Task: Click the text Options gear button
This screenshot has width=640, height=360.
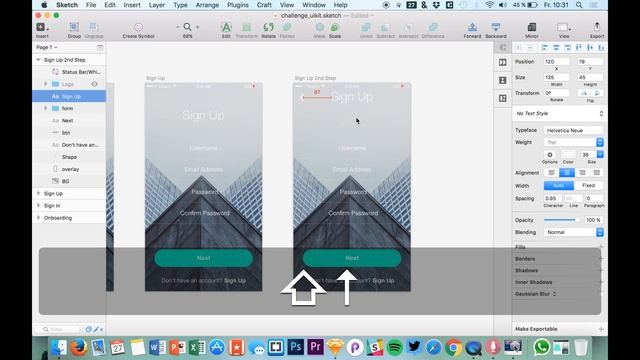Action: pyautogui.click(x=550, y=155)
